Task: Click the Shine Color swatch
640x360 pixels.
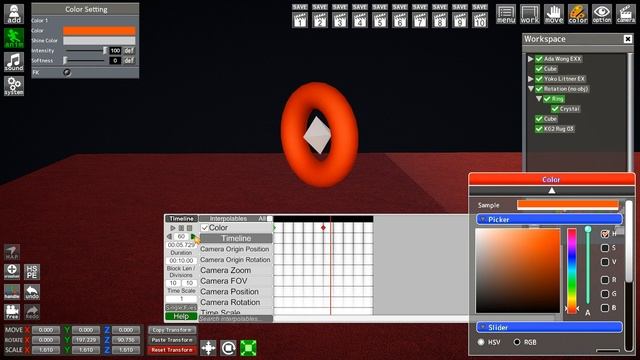Action: click(x=99, y=40)
